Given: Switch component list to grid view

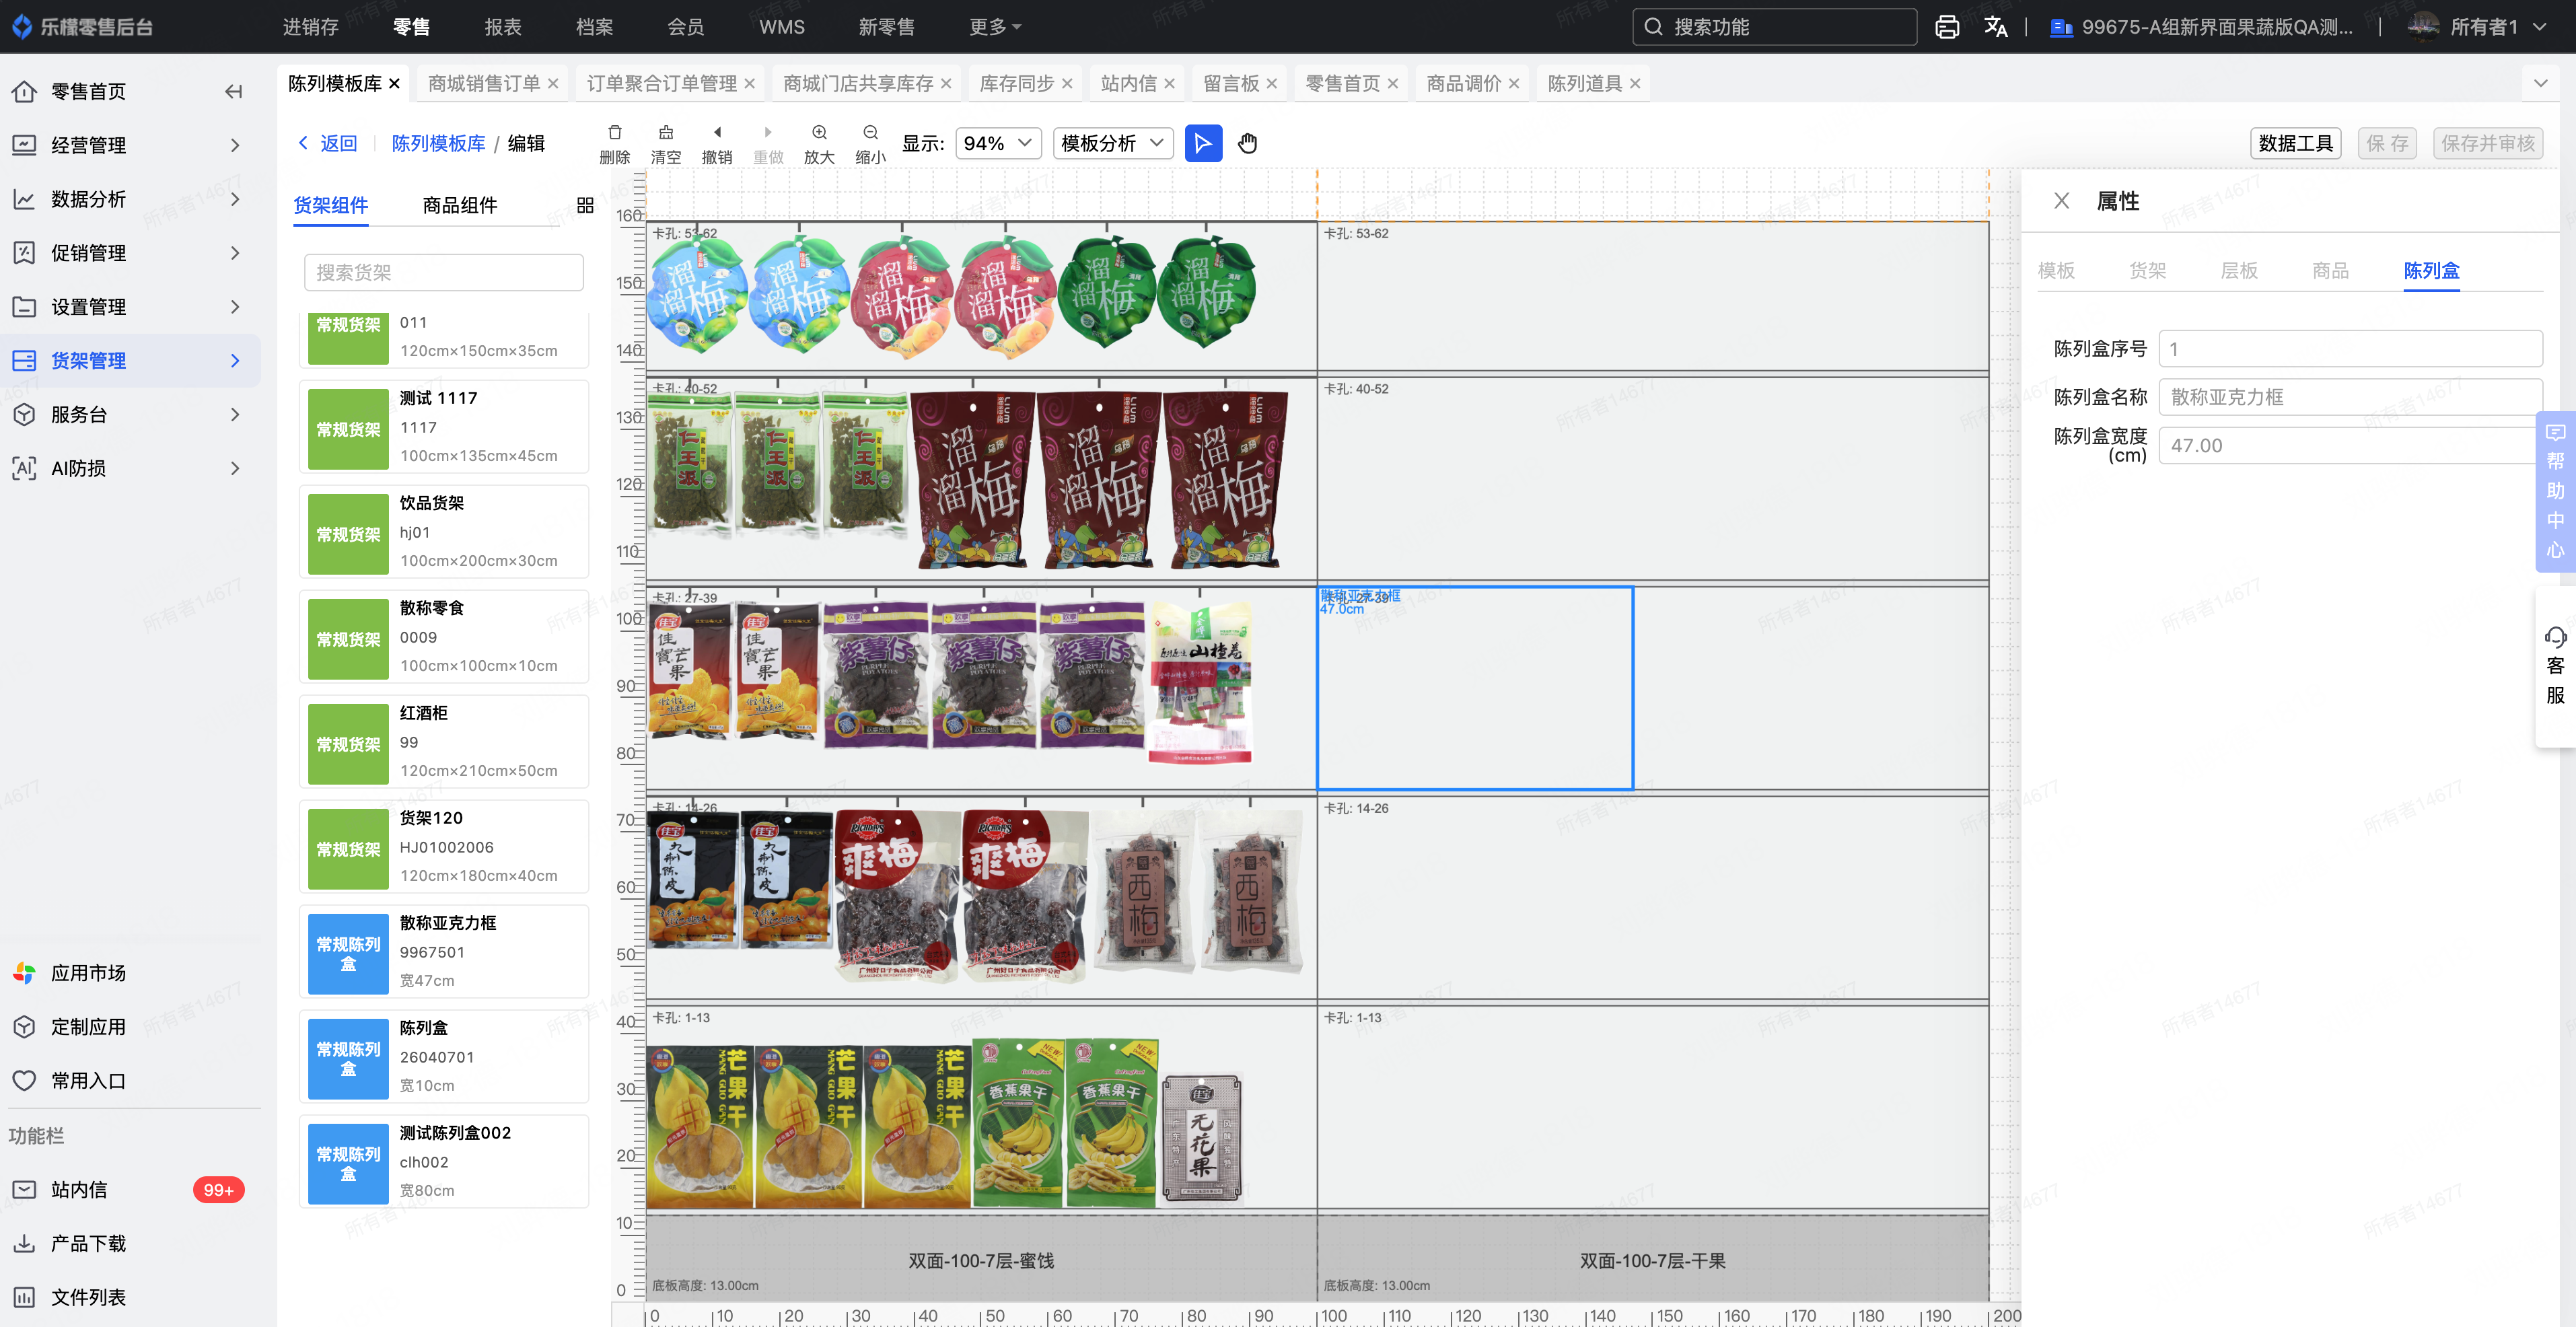Looking at the screenshot, I should tap(585, 206).
